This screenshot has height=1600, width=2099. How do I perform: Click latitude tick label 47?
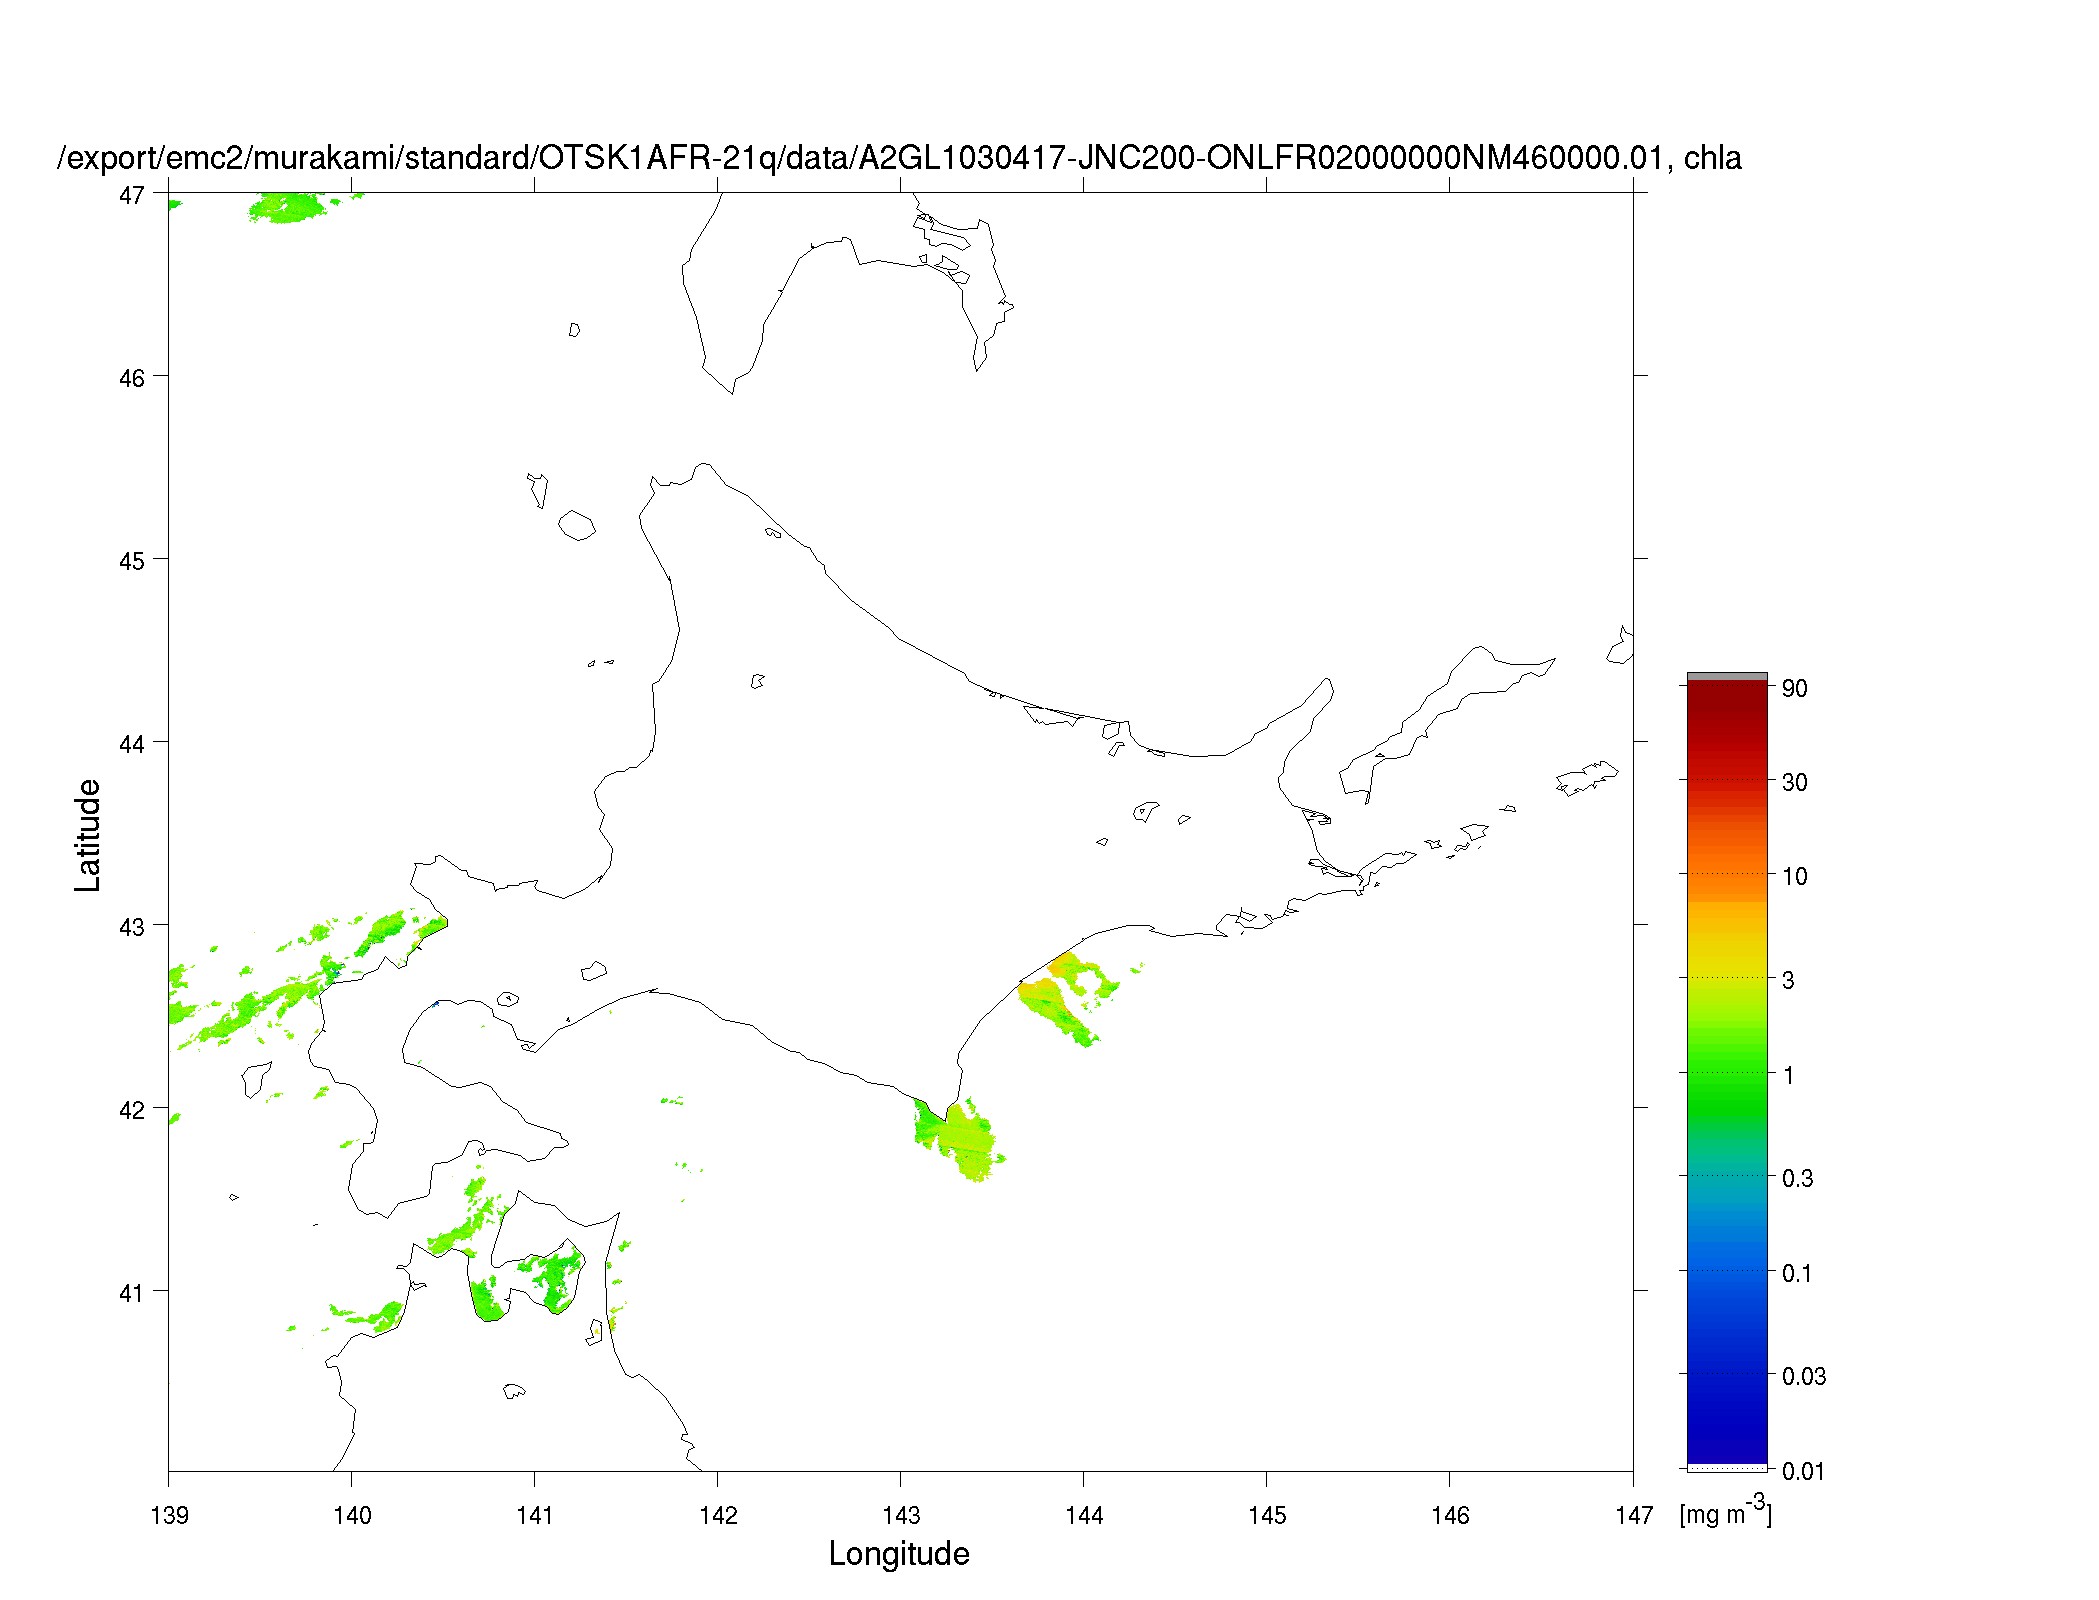click(x=131, y=195)
